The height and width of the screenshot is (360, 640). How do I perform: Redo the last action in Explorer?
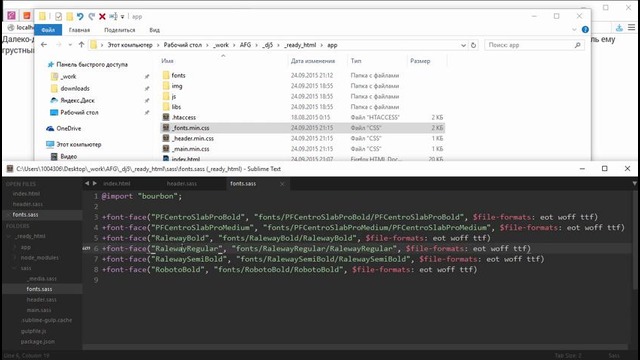click(x=91, y=16)
